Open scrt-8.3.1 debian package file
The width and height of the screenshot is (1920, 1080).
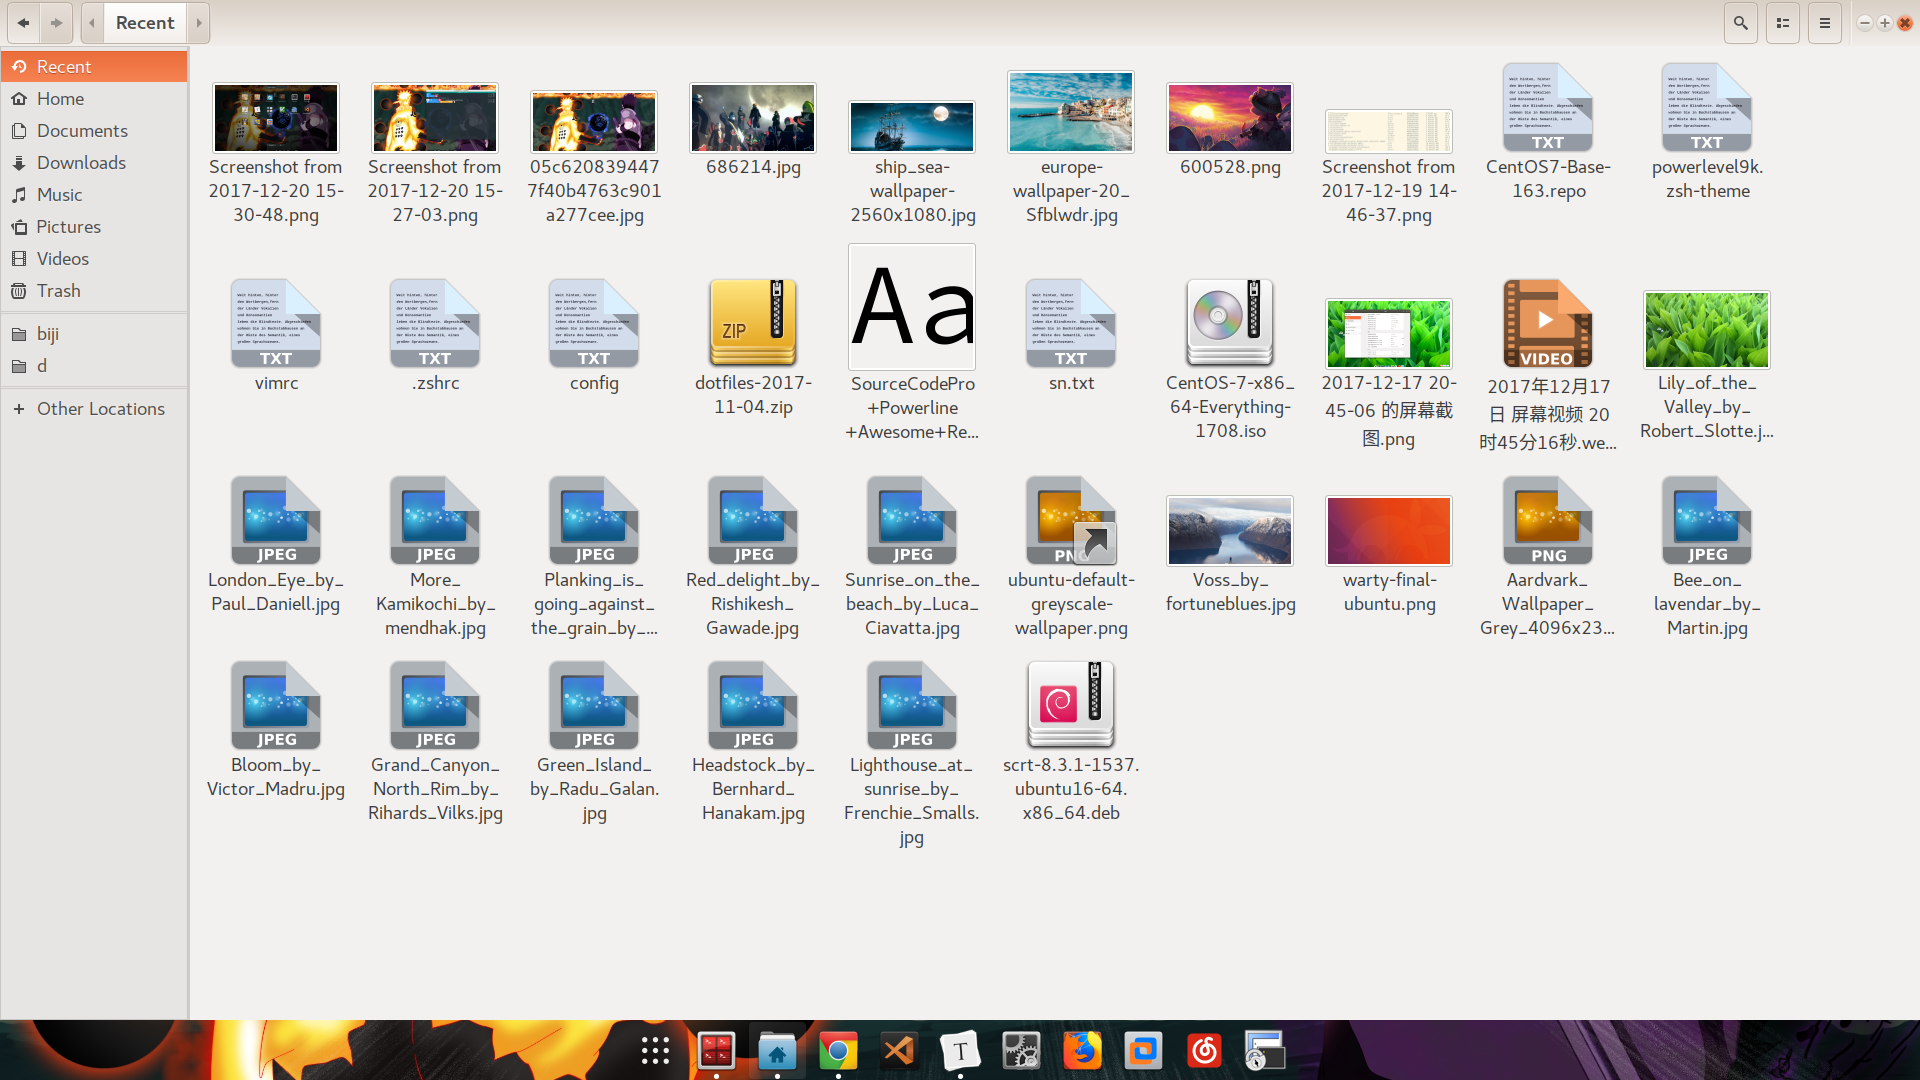[1069, 703]
